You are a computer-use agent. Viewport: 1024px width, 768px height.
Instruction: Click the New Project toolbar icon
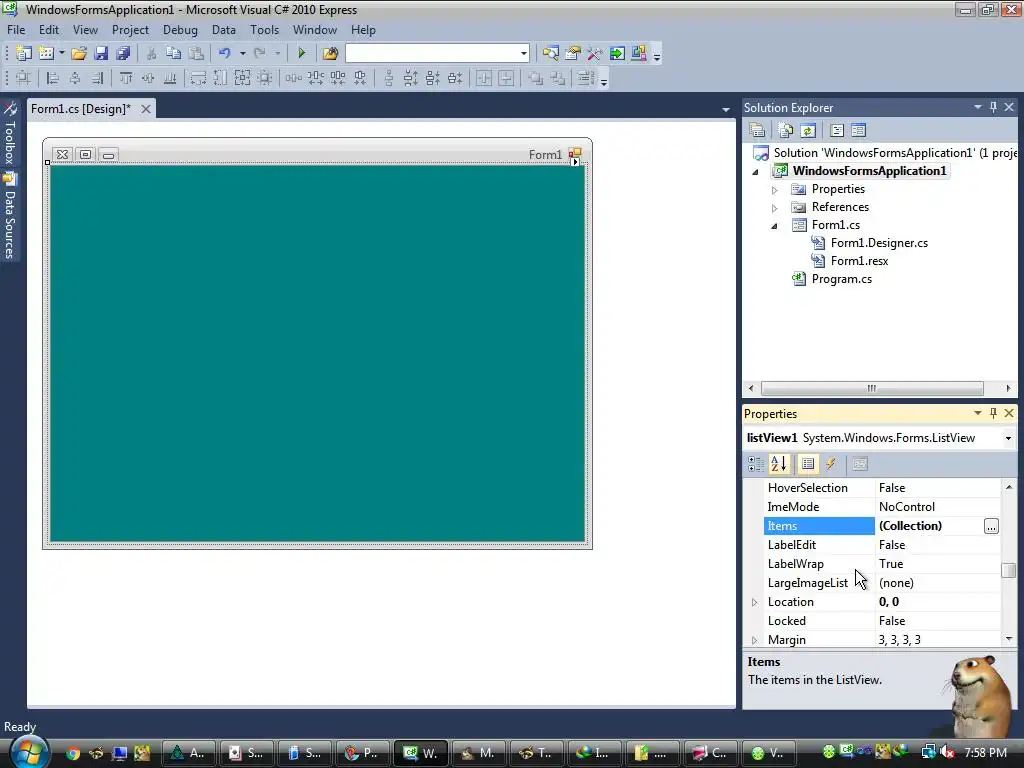click(x=24, y=54)
